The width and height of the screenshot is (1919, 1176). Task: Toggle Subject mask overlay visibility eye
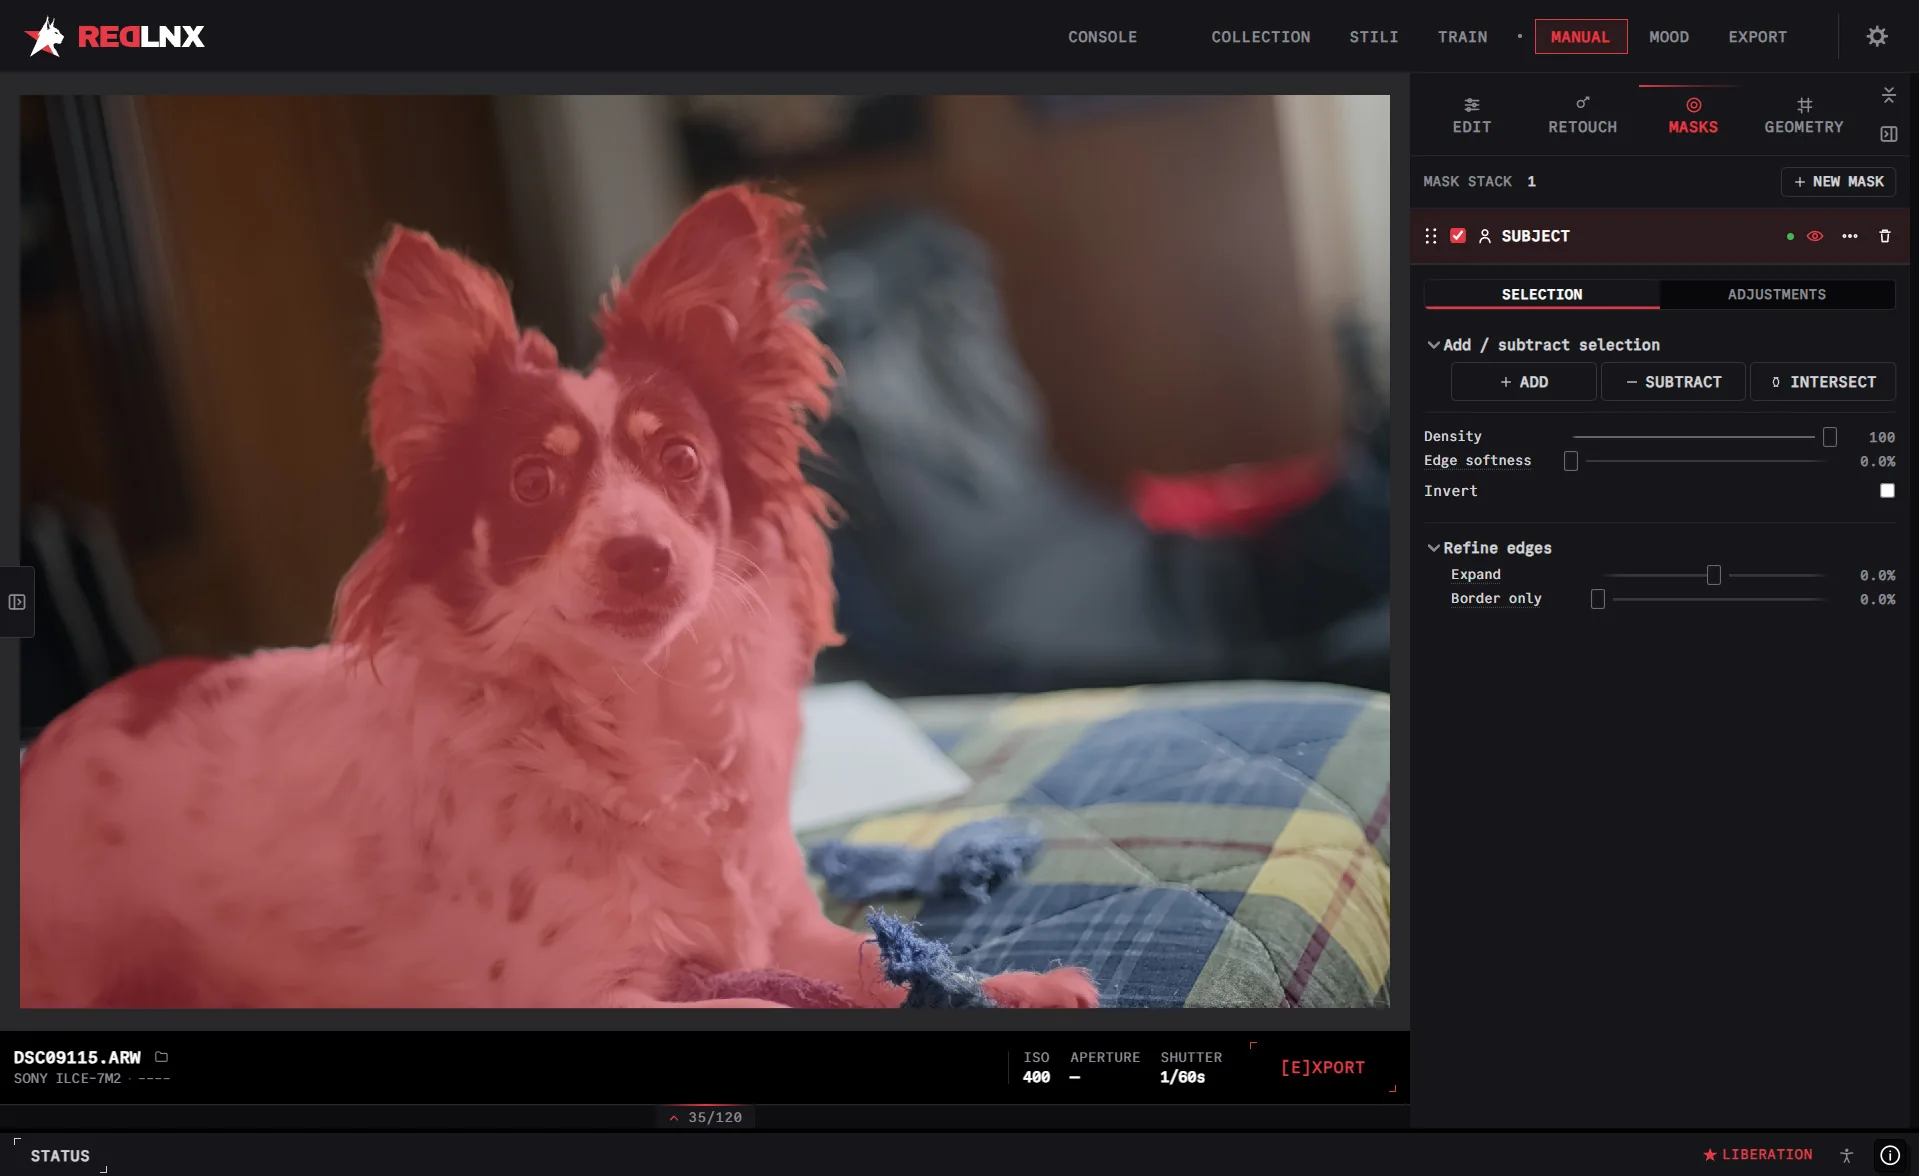[1815, 236]
